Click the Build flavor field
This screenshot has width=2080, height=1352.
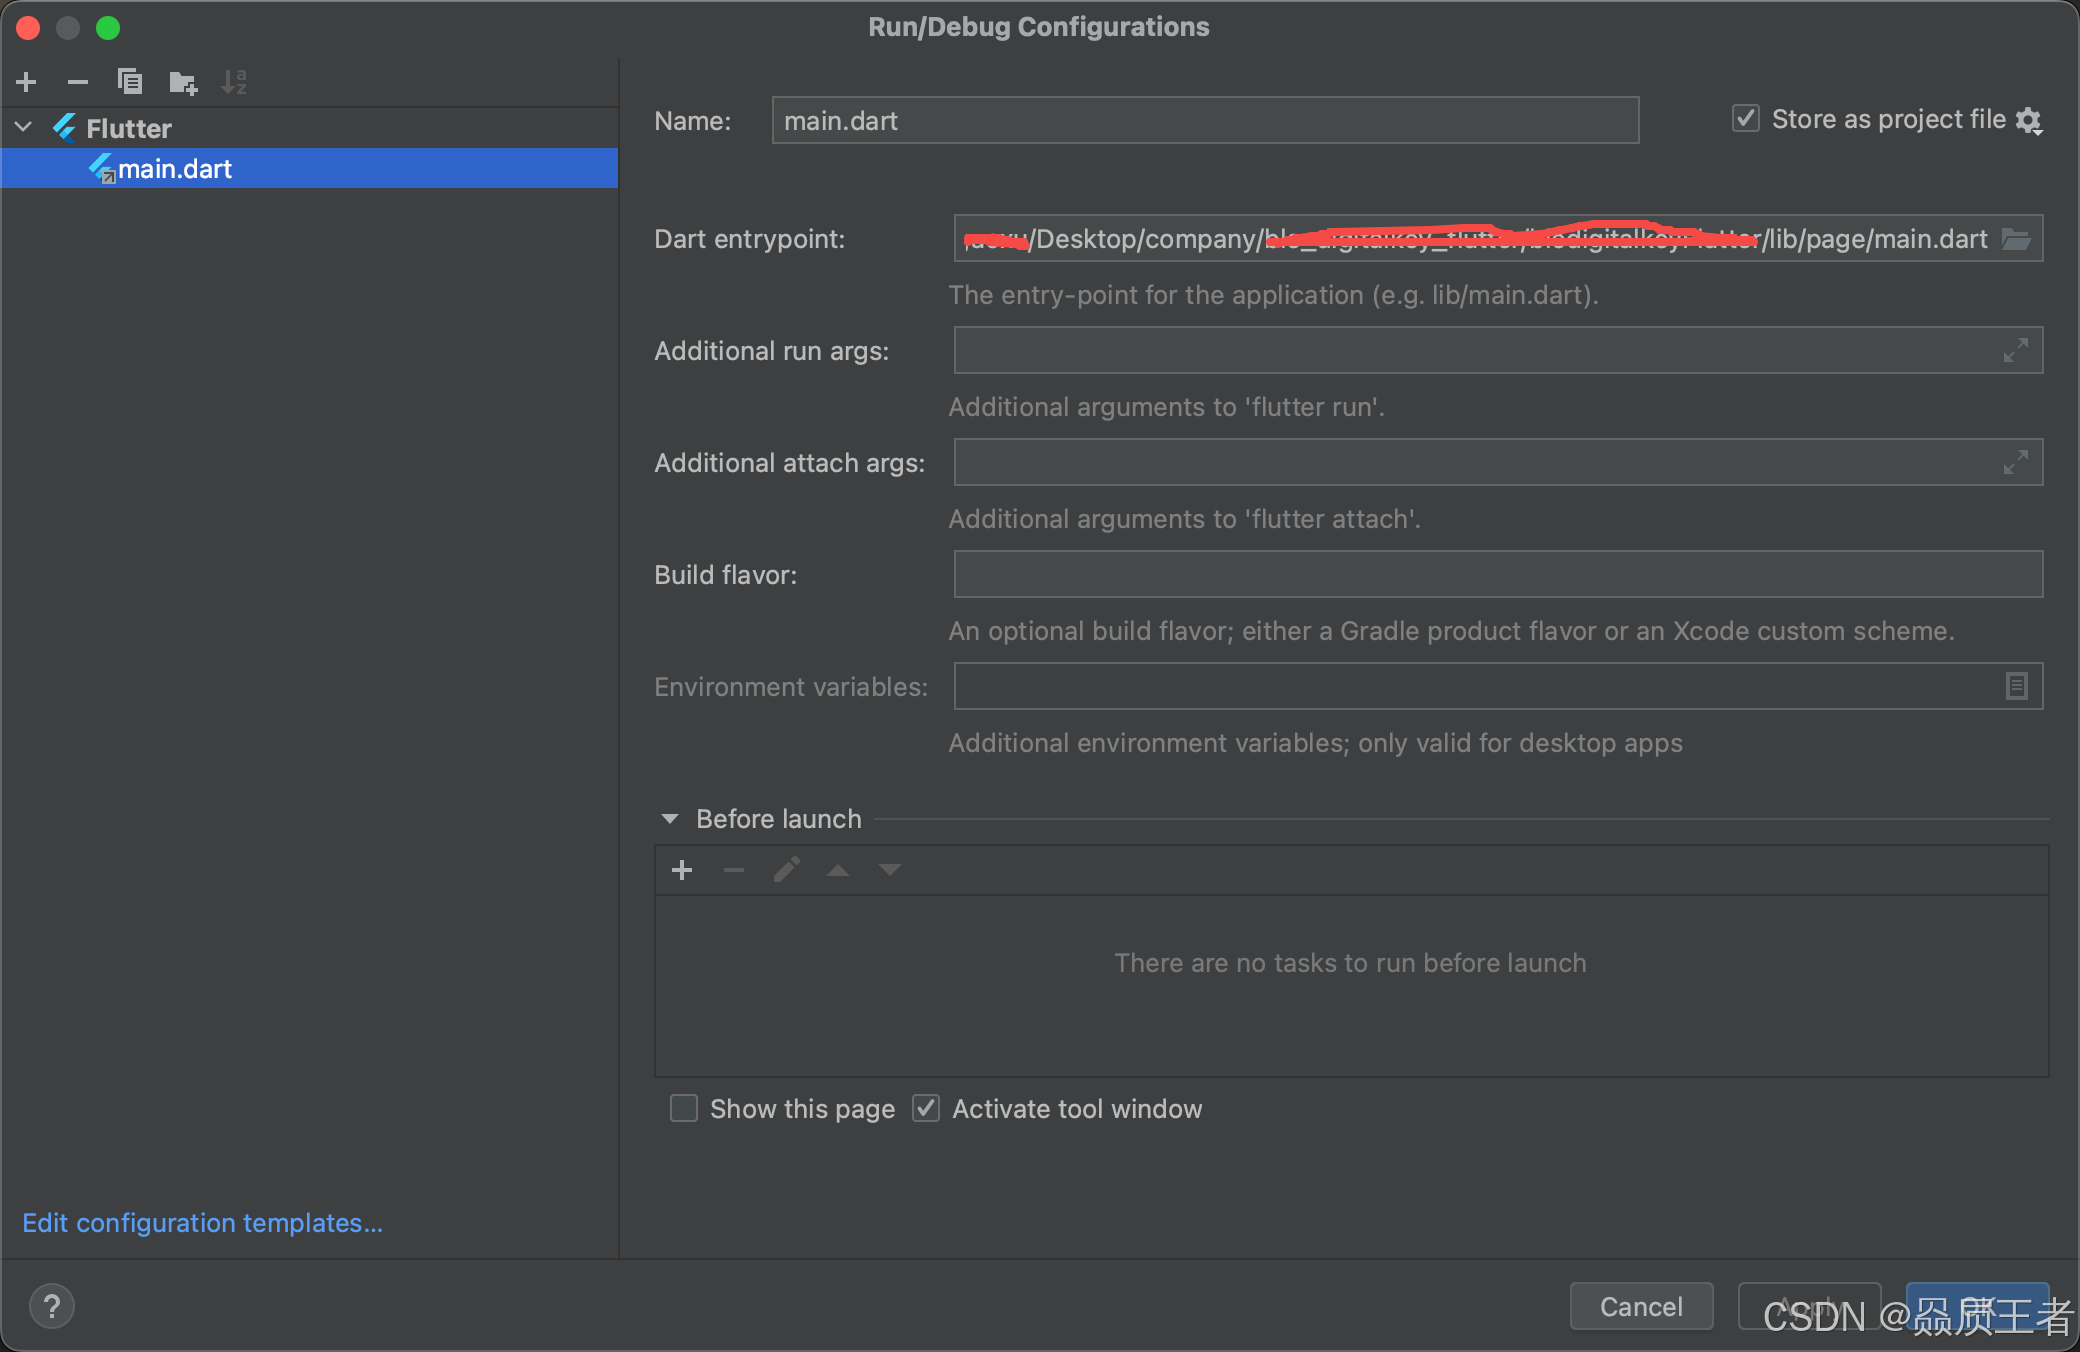point(1498,574)
